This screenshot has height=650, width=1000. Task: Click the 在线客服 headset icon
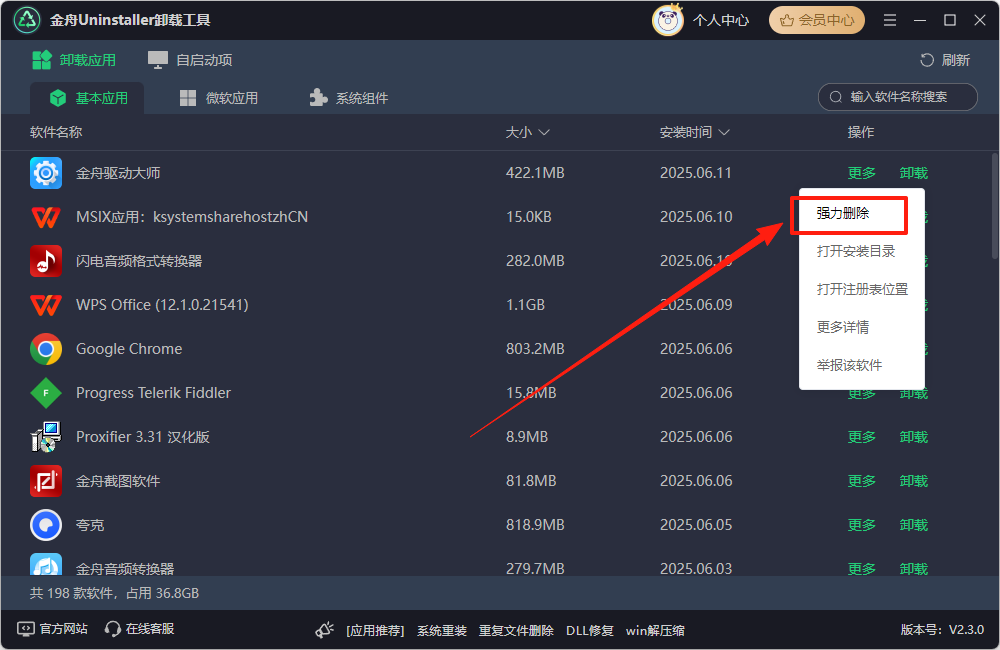[x=113, y=629]
